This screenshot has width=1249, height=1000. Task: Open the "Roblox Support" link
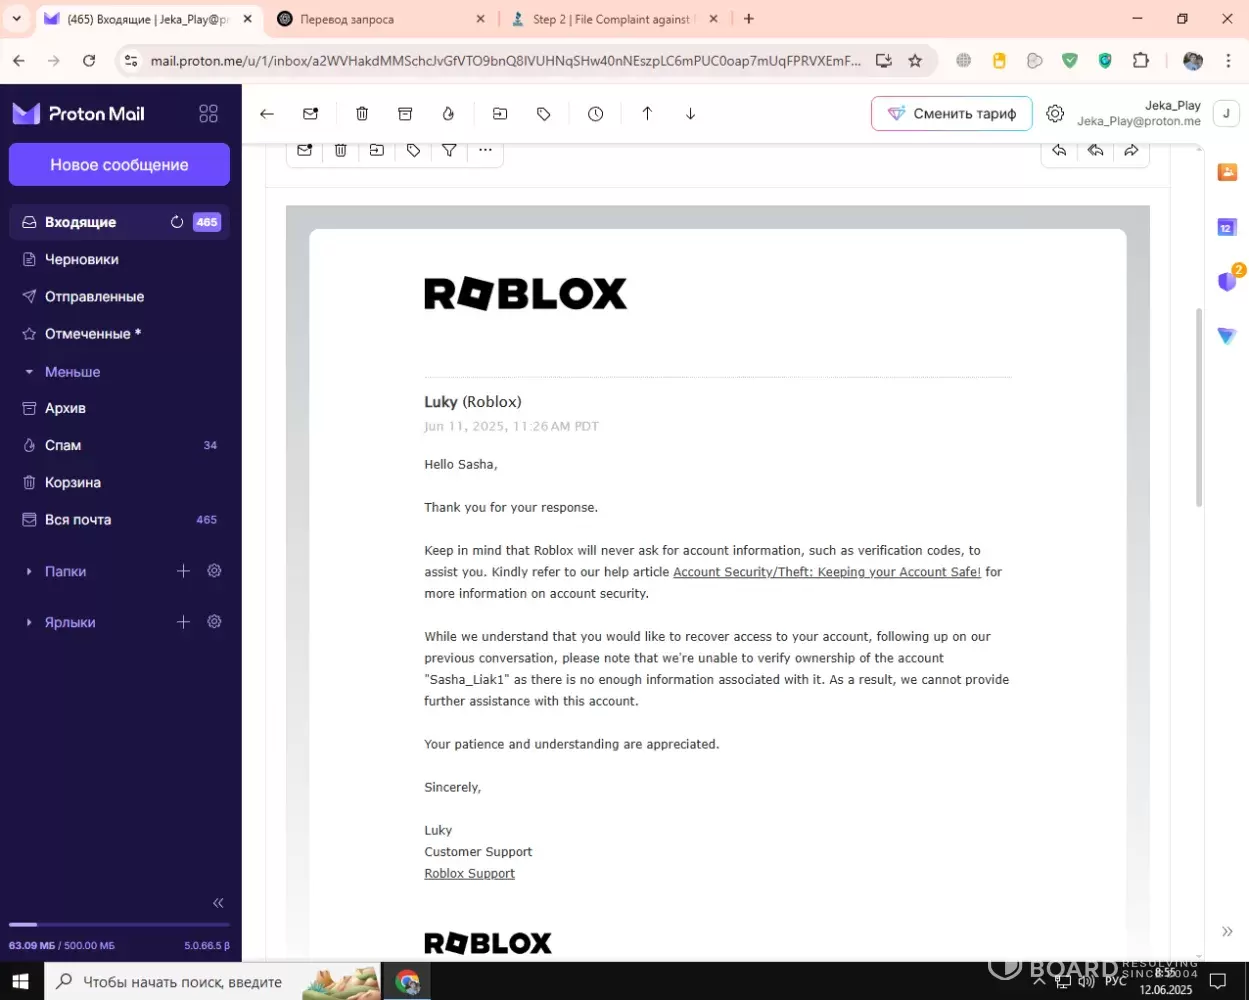click(x=469, y=873)
